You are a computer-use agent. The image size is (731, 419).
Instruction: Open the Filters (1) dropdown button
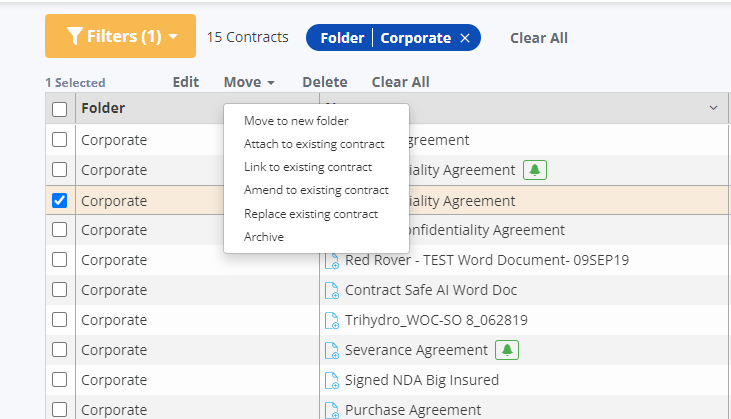click(x=120, y=36)
